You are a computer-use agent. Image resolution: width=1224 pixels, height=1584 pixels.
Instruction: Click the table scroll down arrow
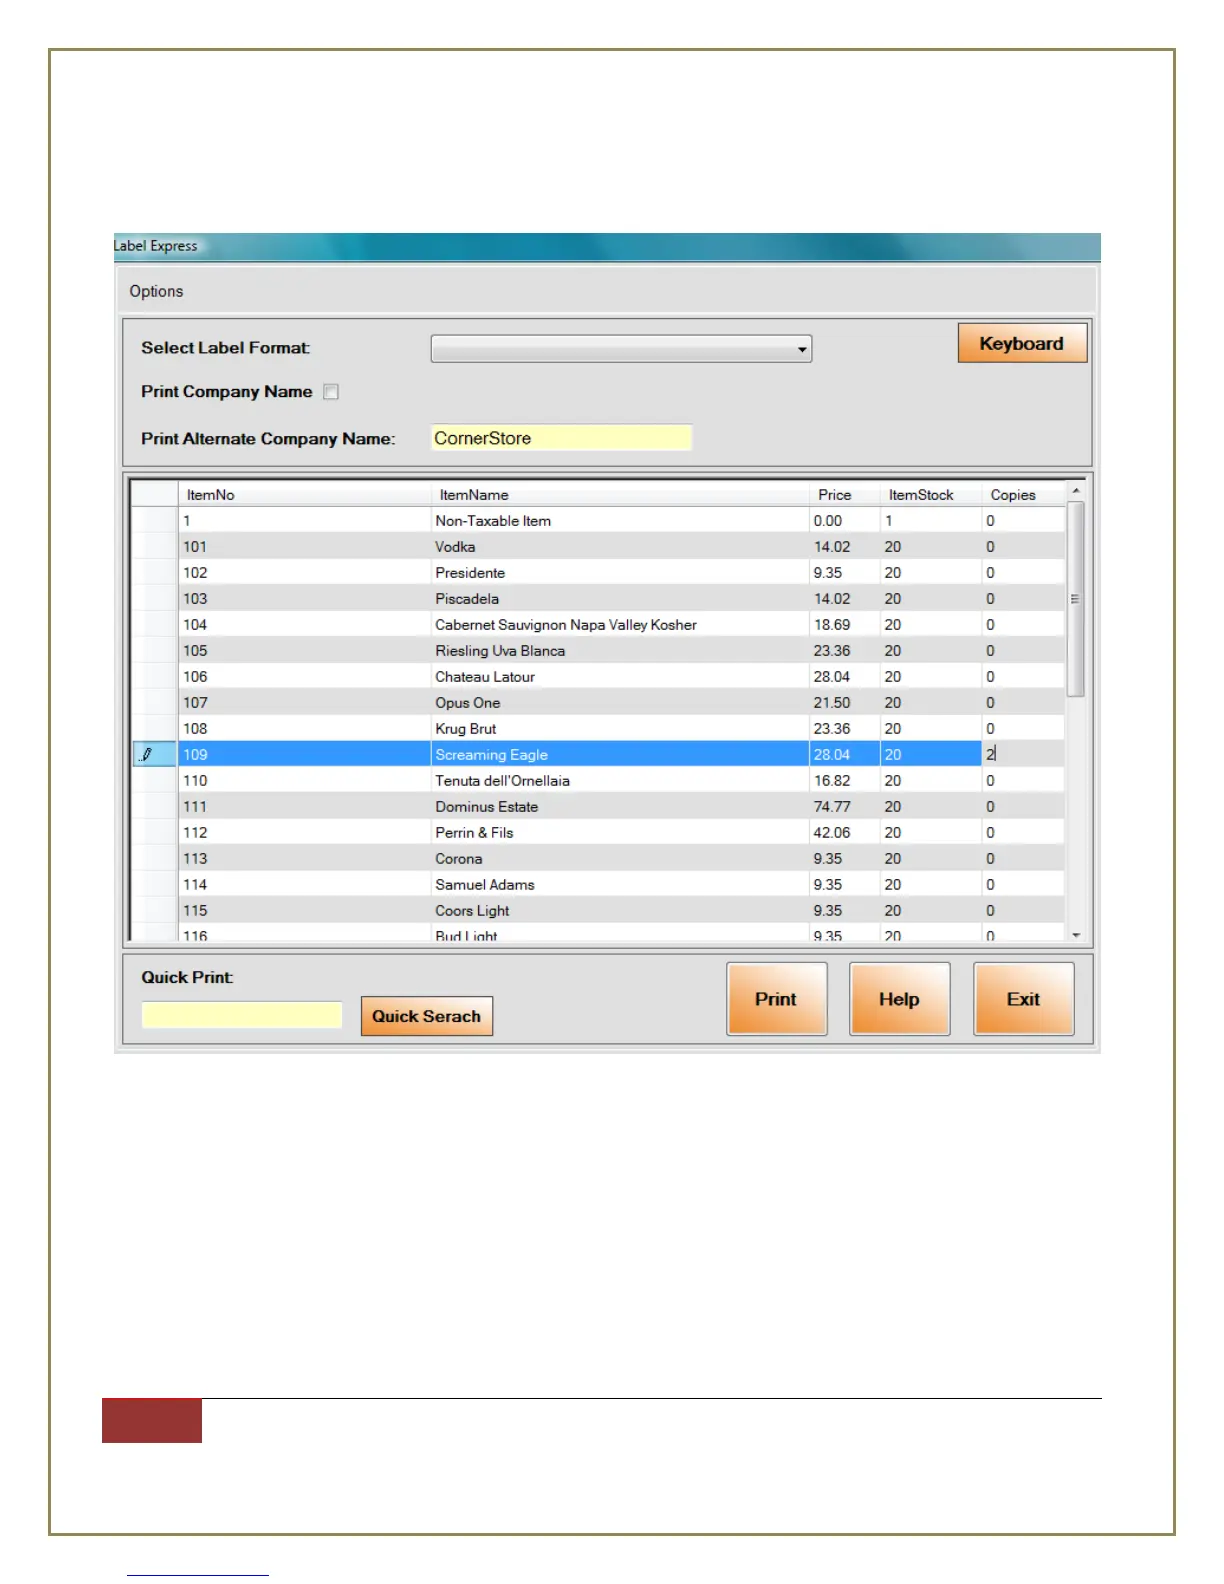coord(1076,935)
